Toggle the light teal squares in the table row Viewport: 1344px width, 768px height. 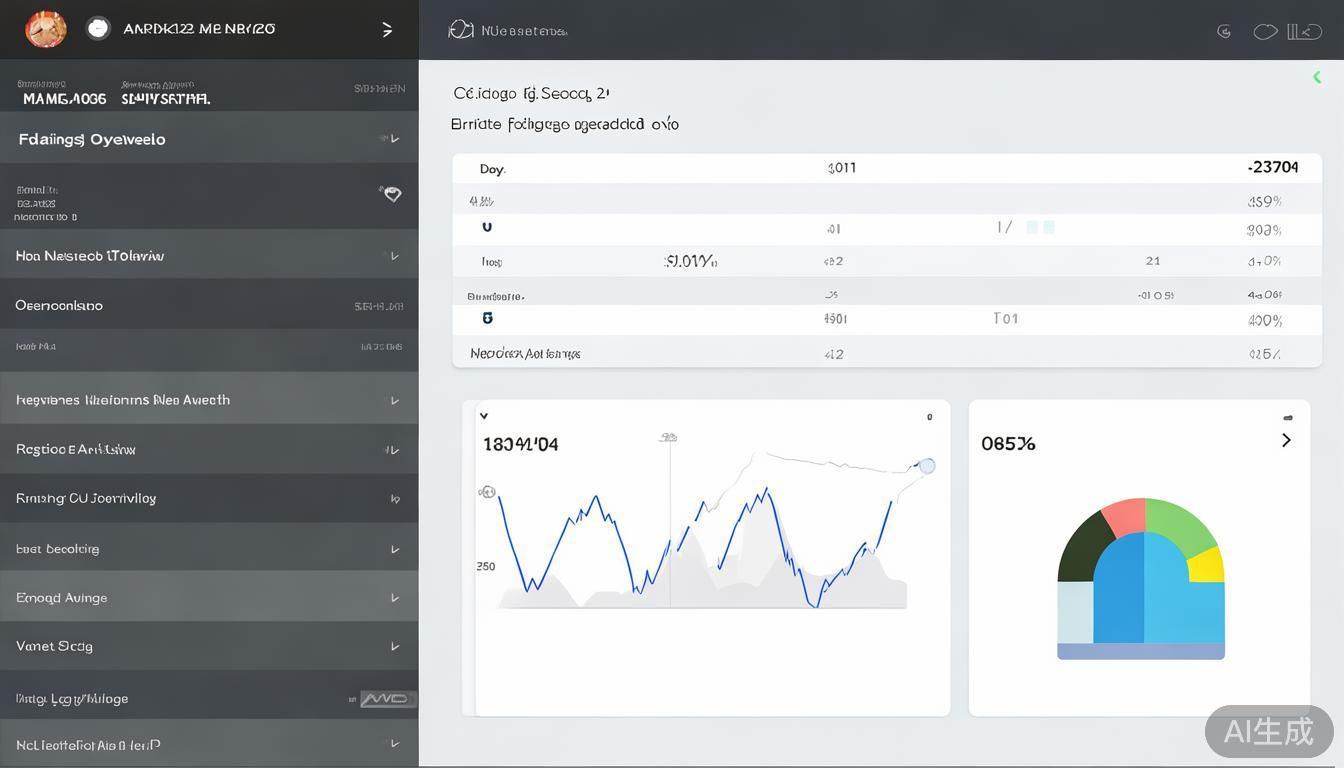pos(1040,228)
